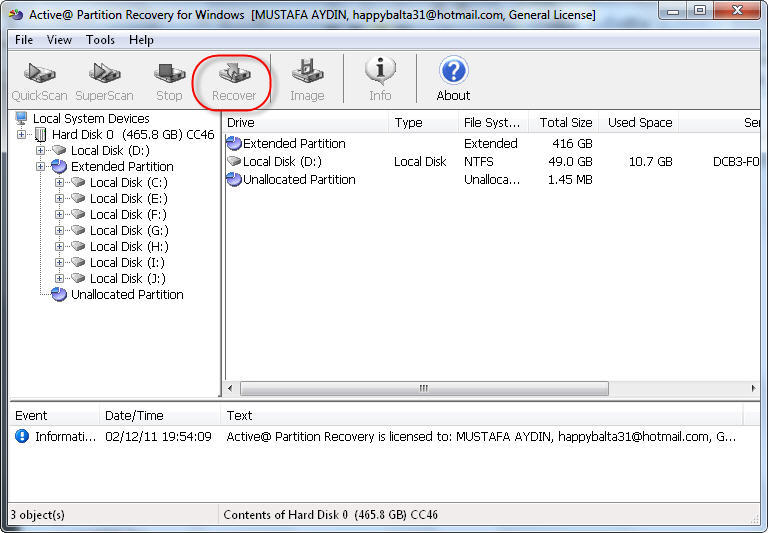
Task: Sort list by Drive column header
Action: click(307, 122)
